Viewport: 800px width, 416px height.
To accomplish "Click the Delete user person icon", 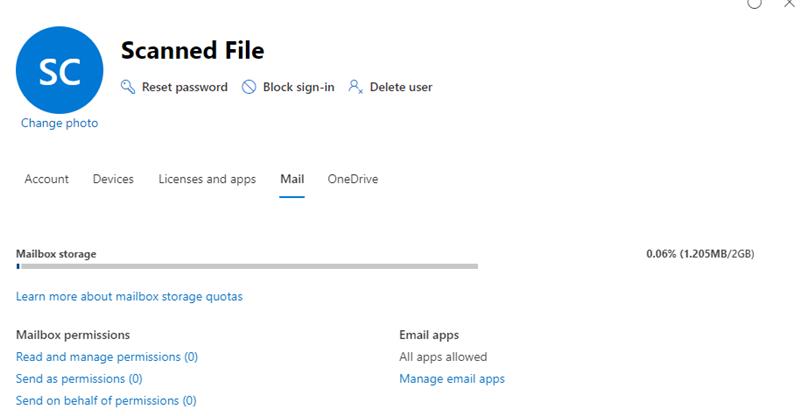I will [355, 87].
